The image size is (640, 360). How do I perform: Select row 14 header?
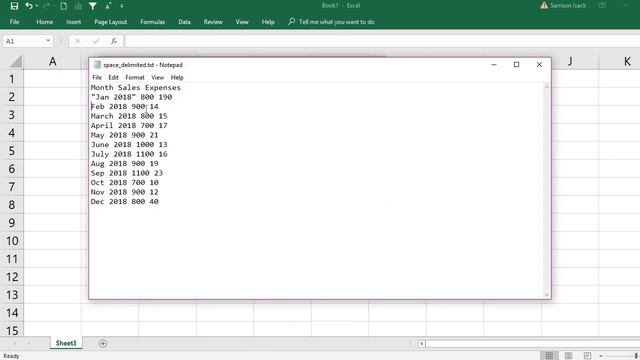point(12,313)
